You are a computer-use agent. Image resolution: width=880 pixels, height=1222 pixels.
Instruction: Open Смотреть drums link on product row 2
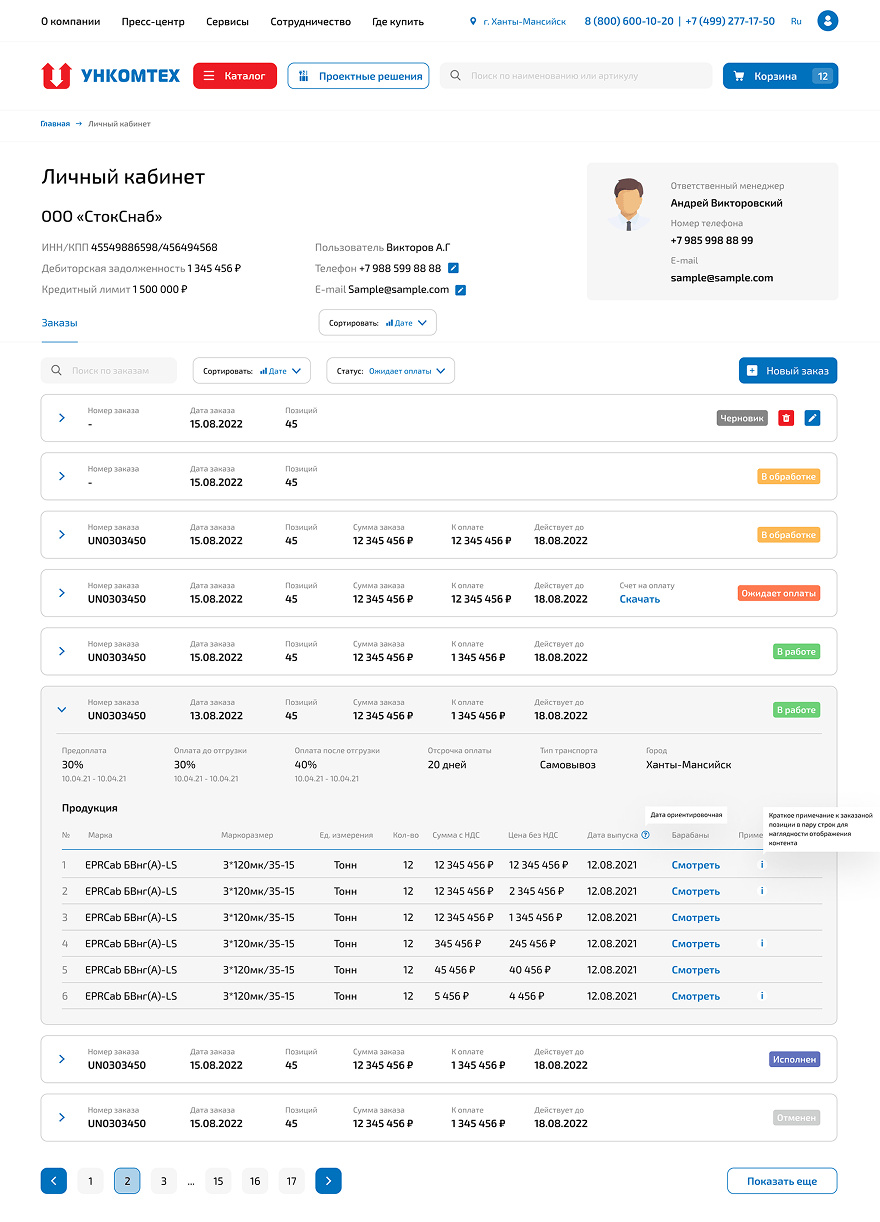(695, 891)
